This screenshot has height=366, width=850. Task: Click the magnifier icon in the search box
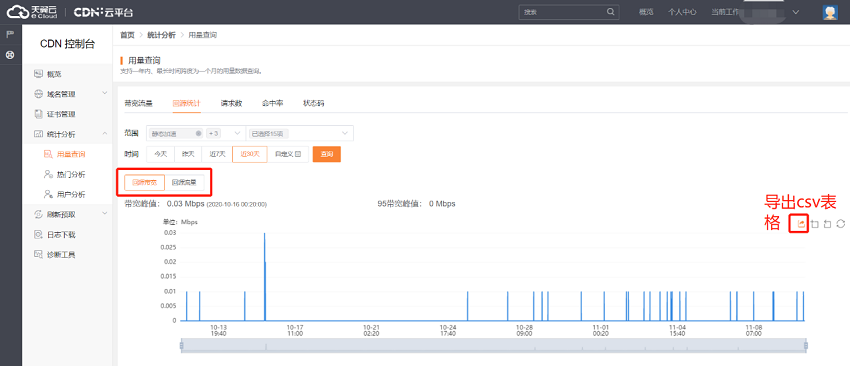(610, 12)
